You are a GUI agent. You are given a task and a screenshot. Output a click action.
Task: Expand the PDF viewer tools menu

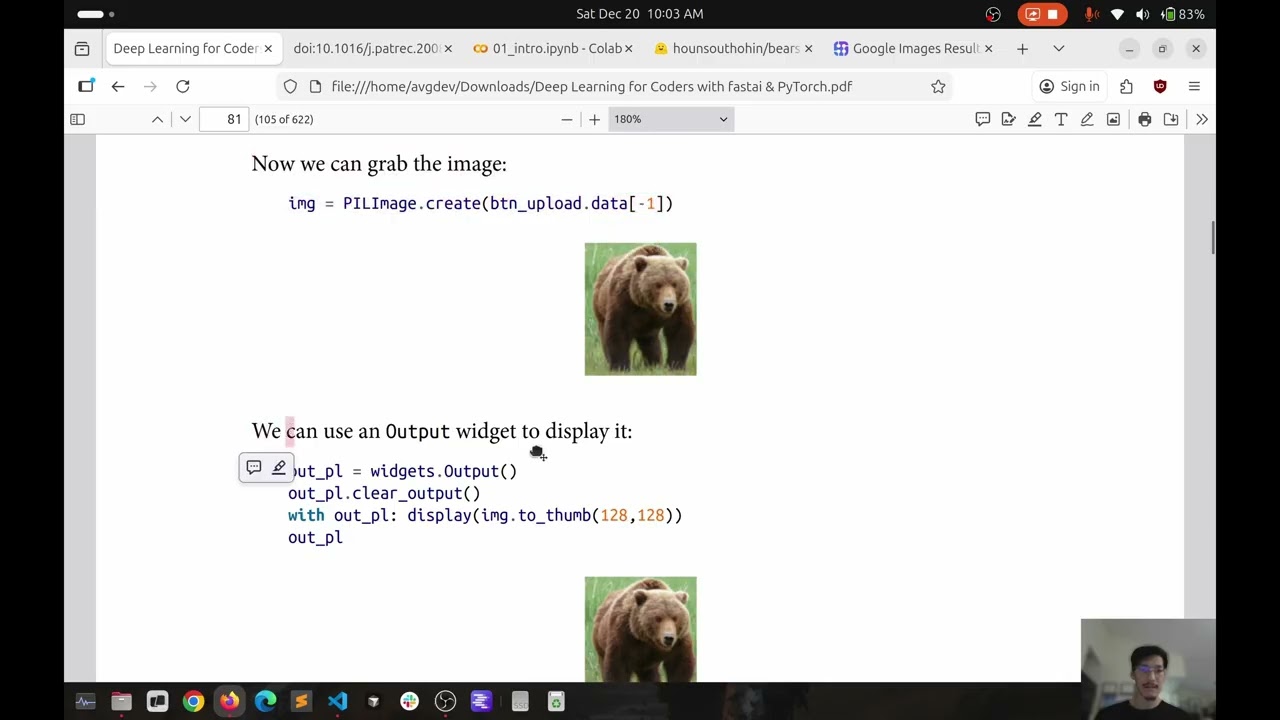pos(1202,119)
